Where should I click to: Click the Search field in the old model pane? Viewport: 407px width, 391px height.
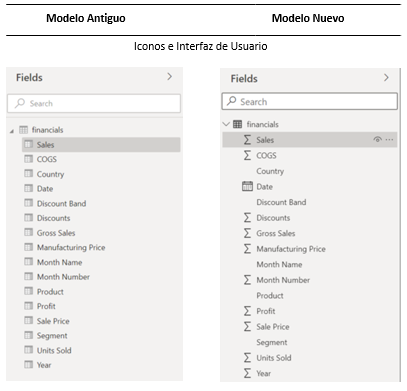pos(94,103)
